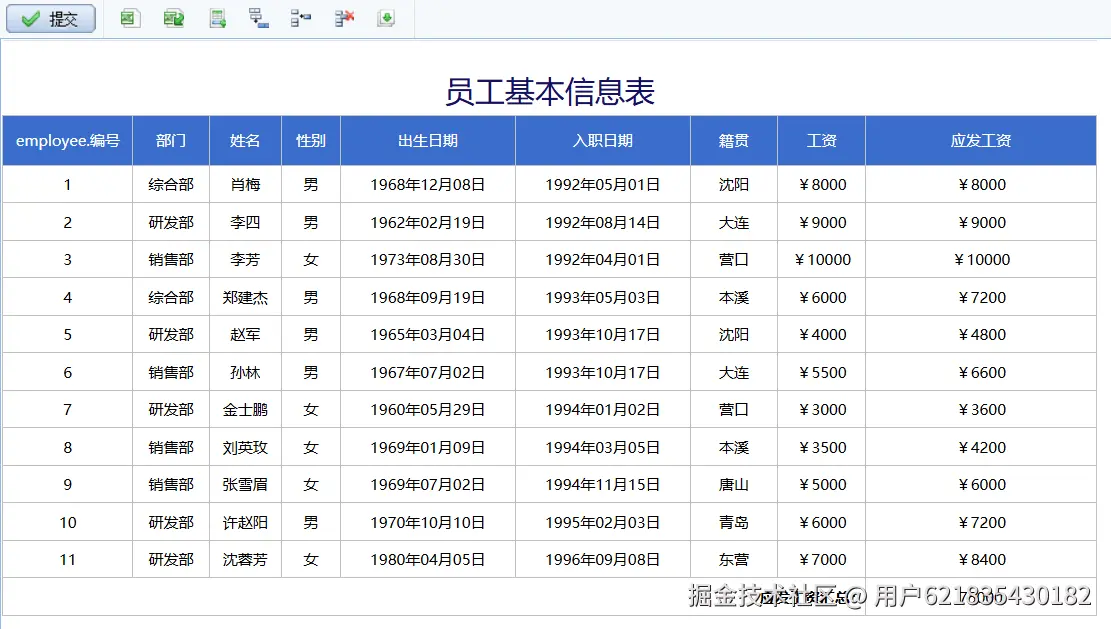The image size is (1111, 629).
Task: Click the 部门 cell in employee row 6
Action: (171, 373)
